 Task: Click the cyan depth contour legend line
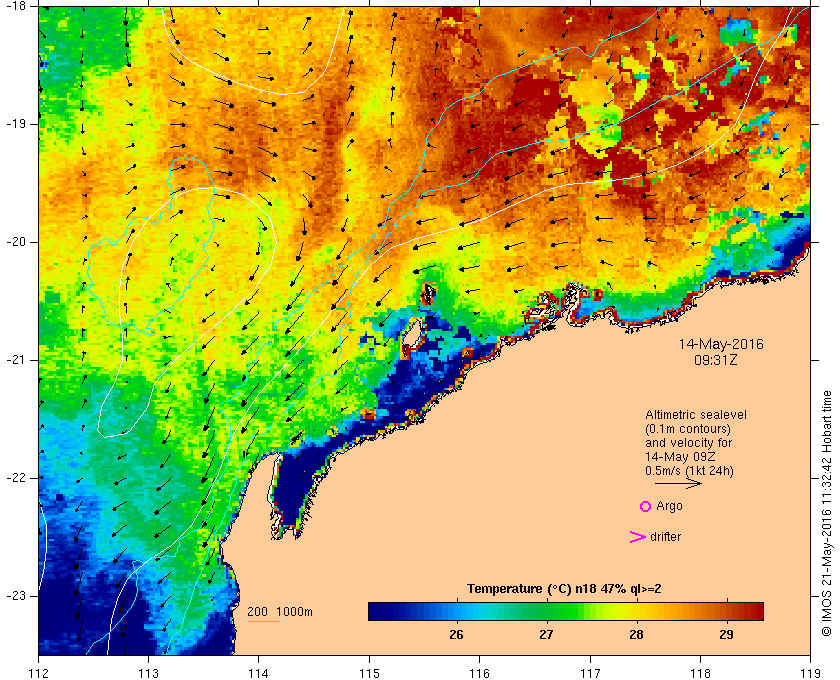coord(264,622)
